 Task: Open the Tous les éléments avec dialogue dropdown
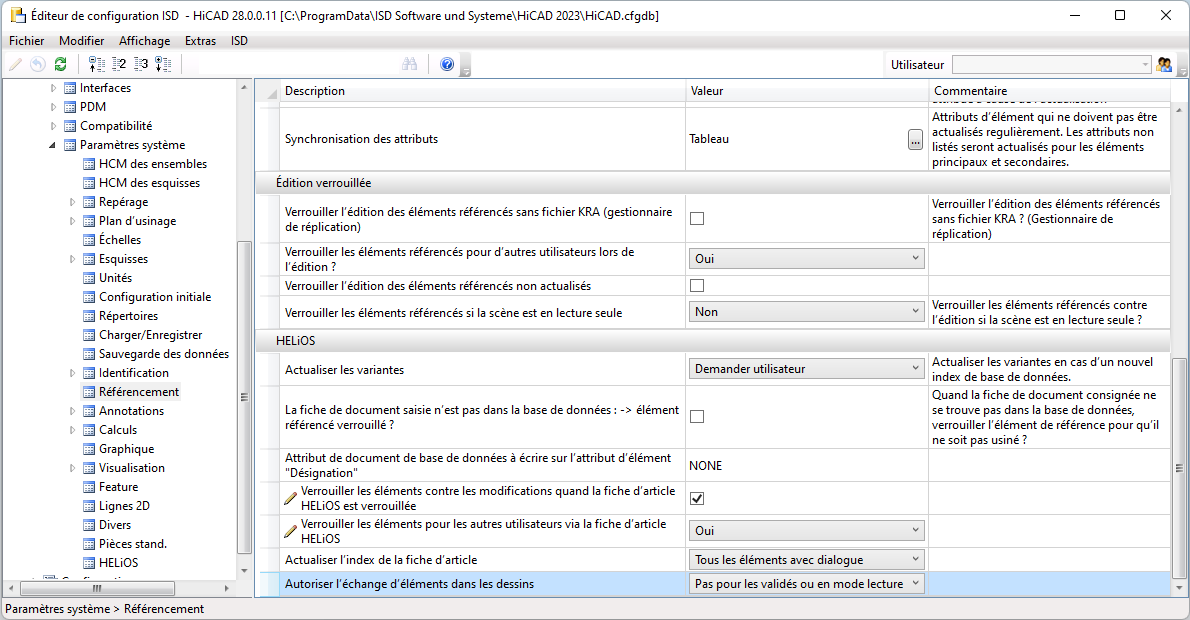coord(806,560)
